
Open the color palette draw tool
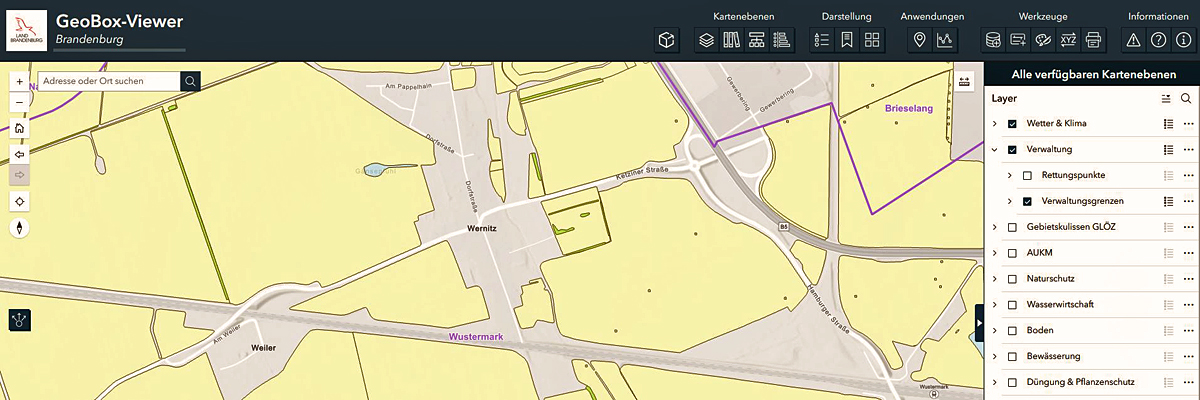click(x=1043, y=40)
